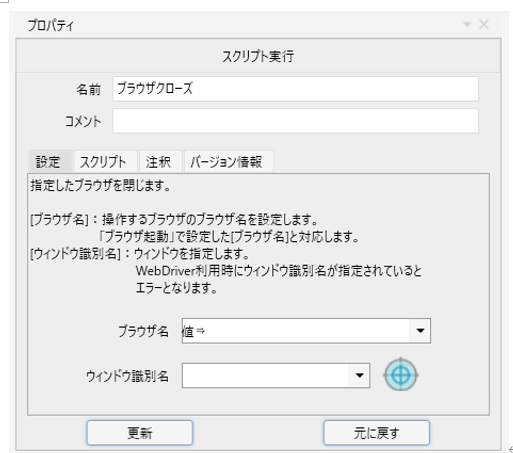Click the スクリプト実行 header bar

point(258,56)
